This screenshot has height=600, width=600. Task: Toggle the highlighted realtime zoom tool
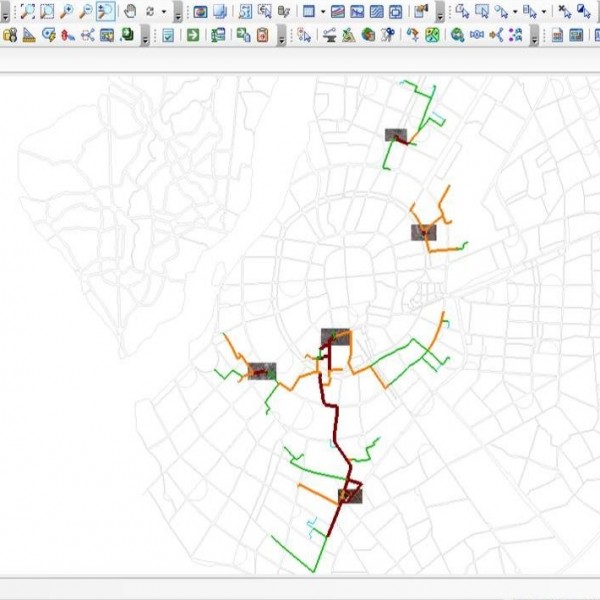click(105, 12)
